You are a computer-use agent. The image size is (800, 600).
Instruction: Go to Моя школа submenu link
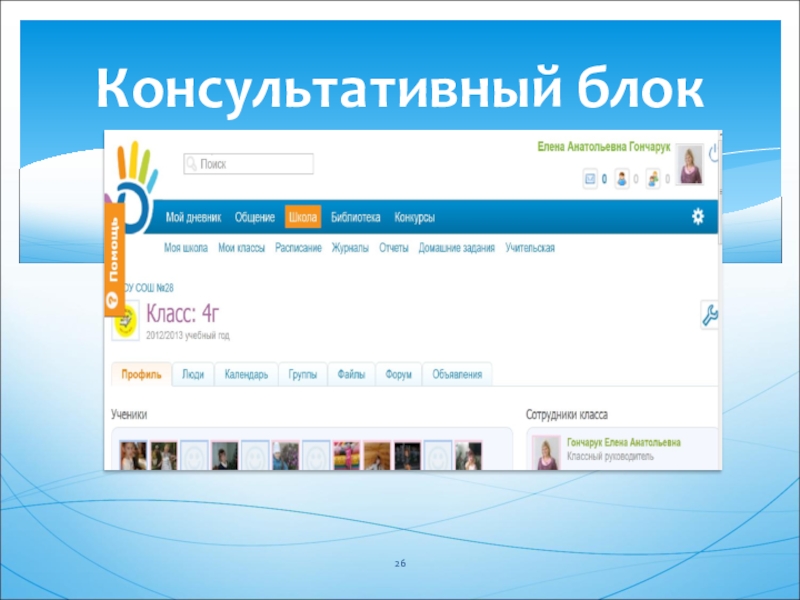point(186,248)
